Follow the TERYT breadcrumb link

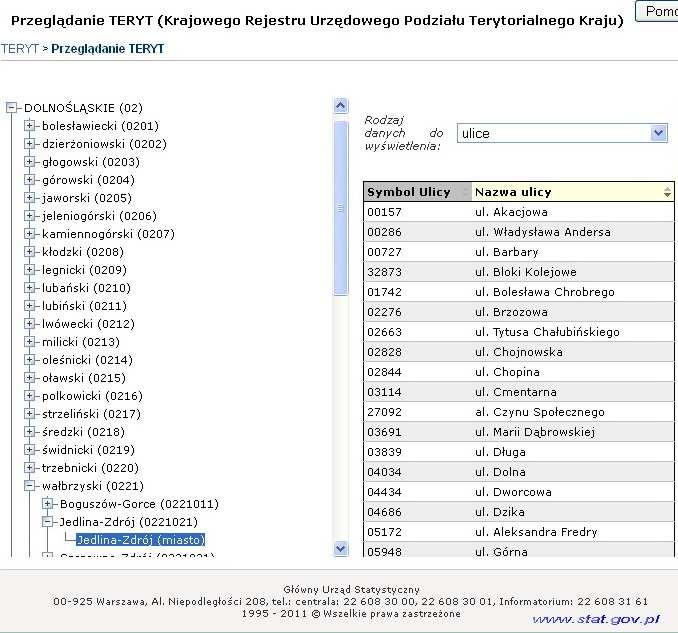click(x=19, y=48)
